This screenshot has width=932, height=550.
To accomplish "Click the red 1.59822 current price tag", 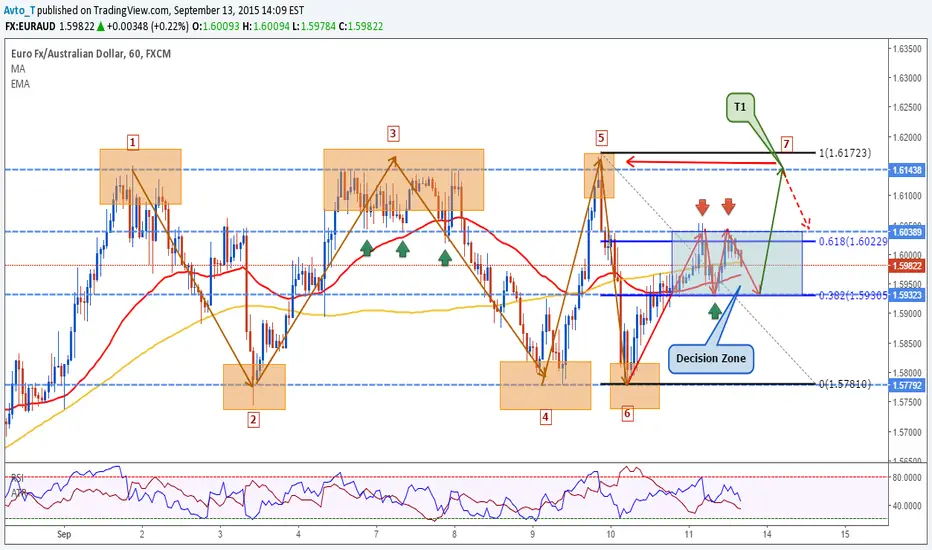I will click(x=906, y=266).
